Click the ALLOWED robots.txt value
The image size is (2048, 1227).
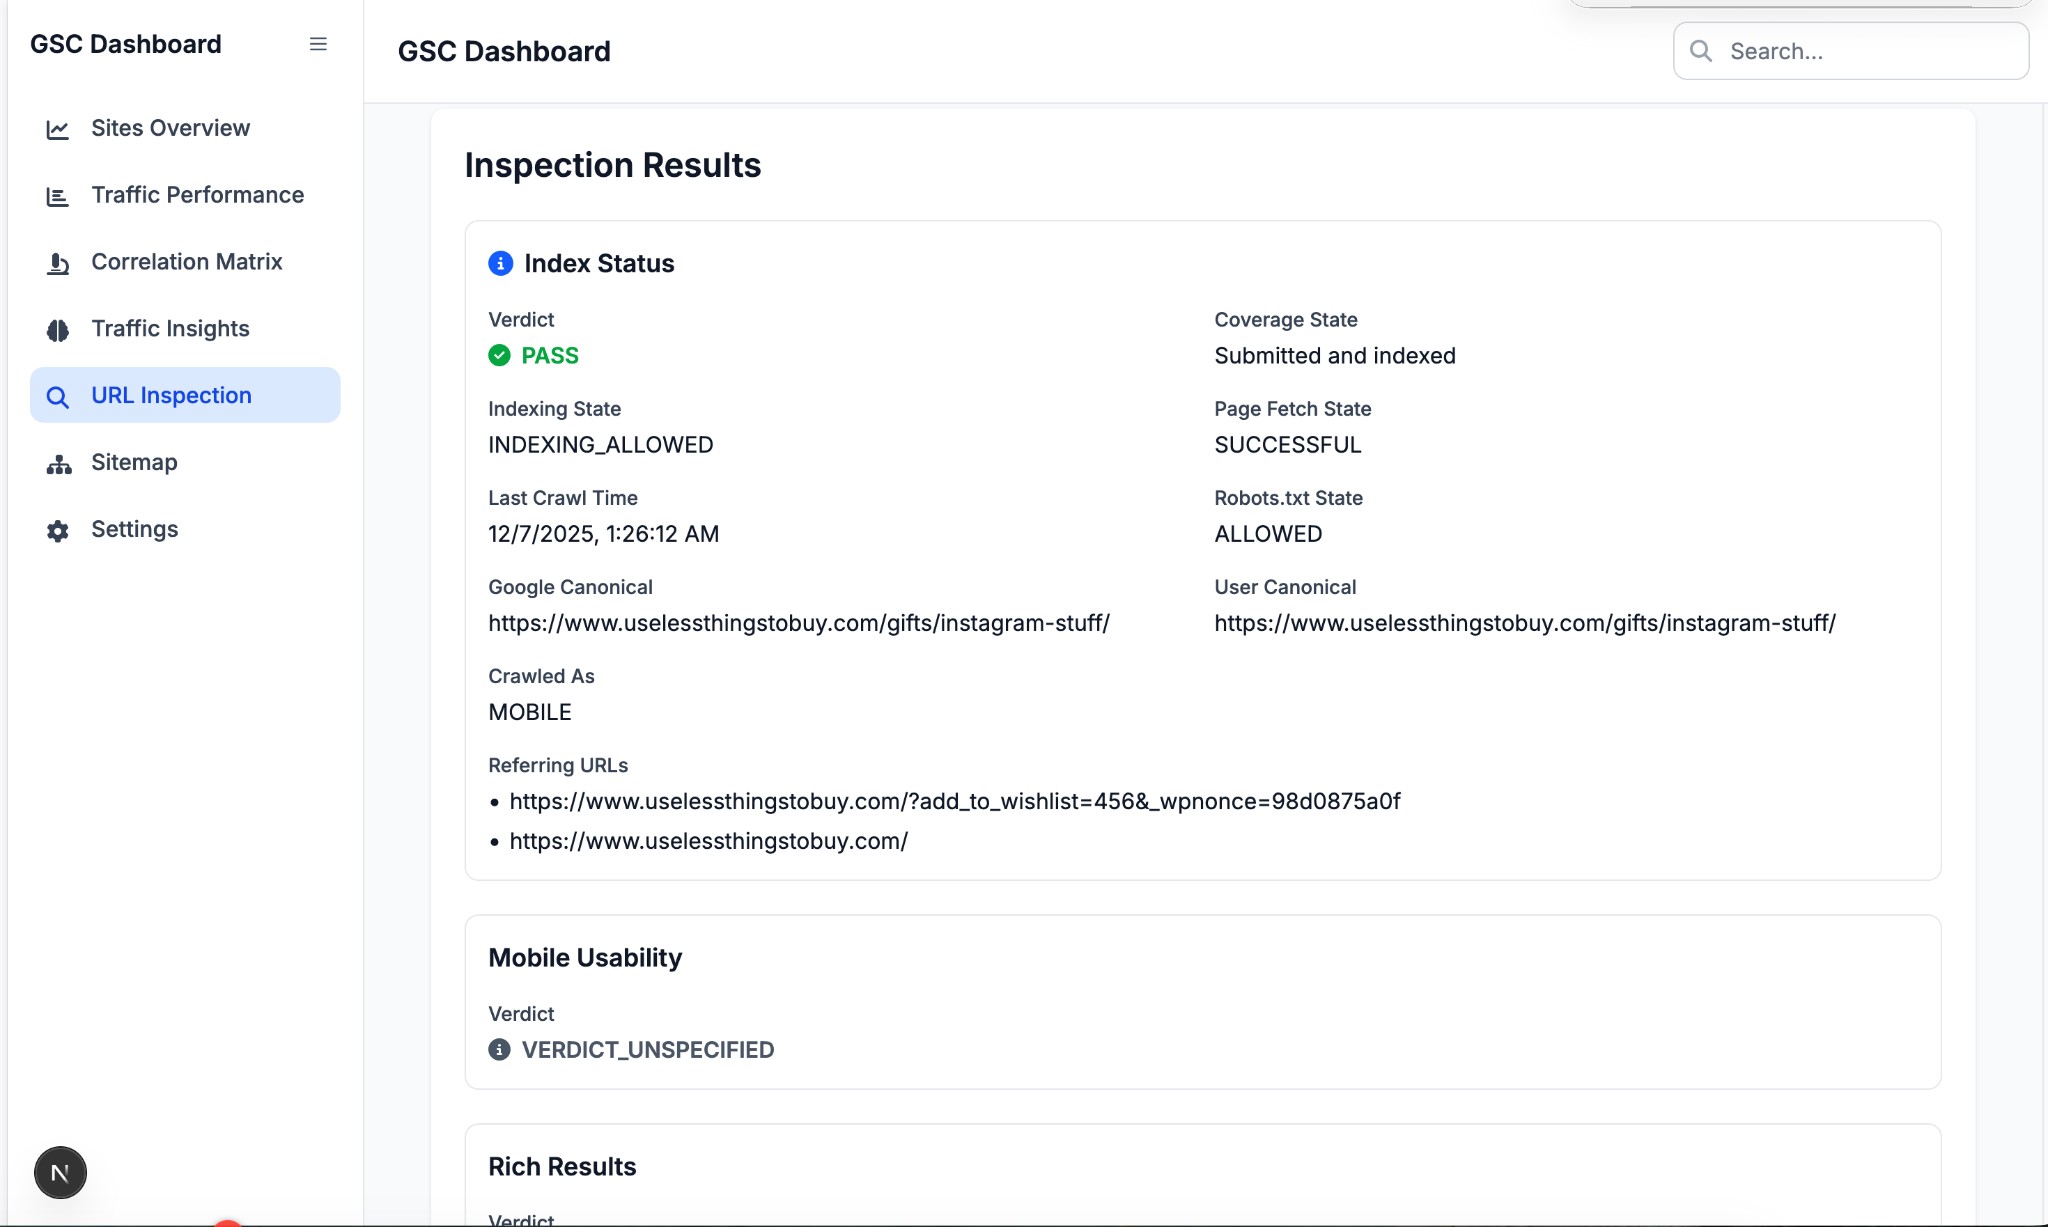coord(1268,534)
